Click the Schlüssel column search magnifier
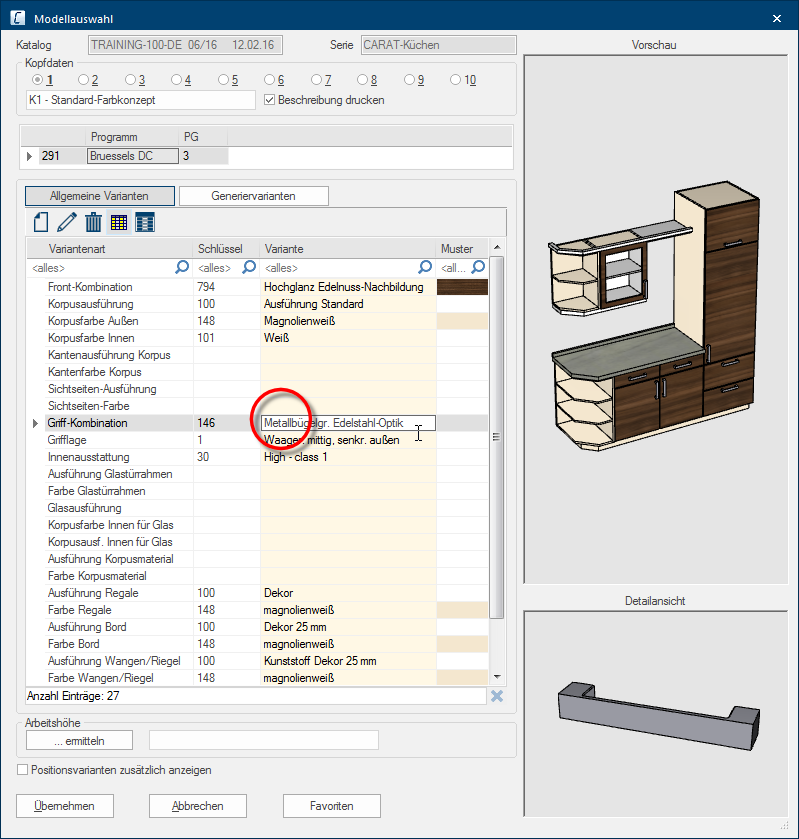Image resolution: width=799 pixels, height=839 pixels. pos(249,267)
